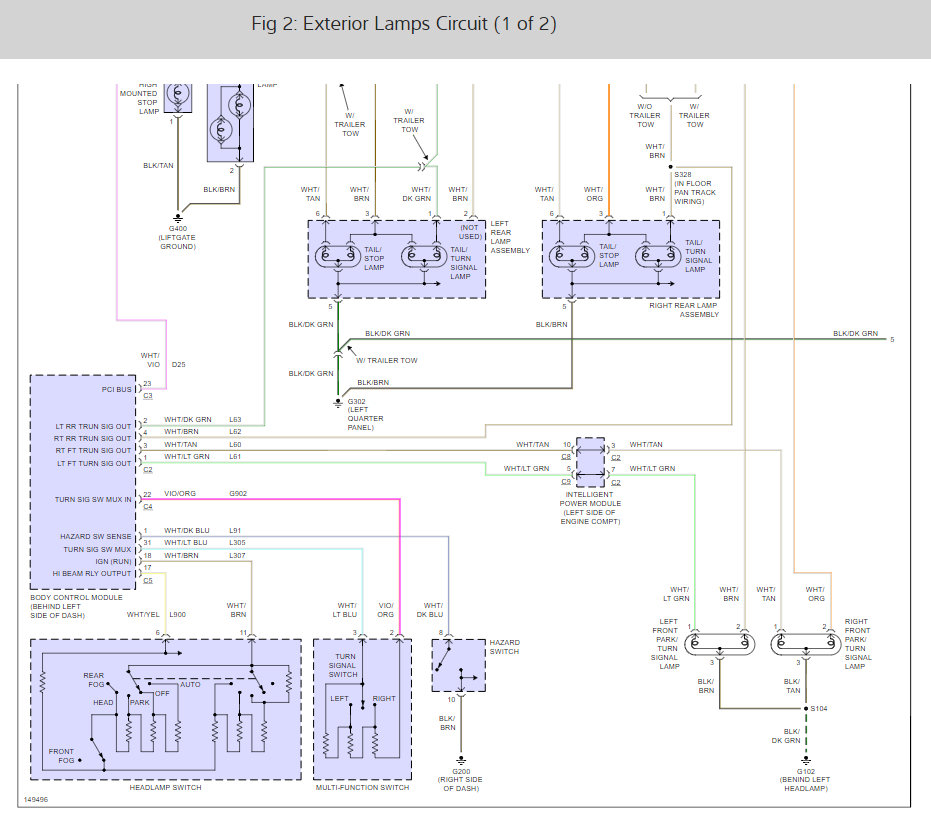Click connector label 'C9' on power module
Screen dimensions: 931x824
[566, 481]
